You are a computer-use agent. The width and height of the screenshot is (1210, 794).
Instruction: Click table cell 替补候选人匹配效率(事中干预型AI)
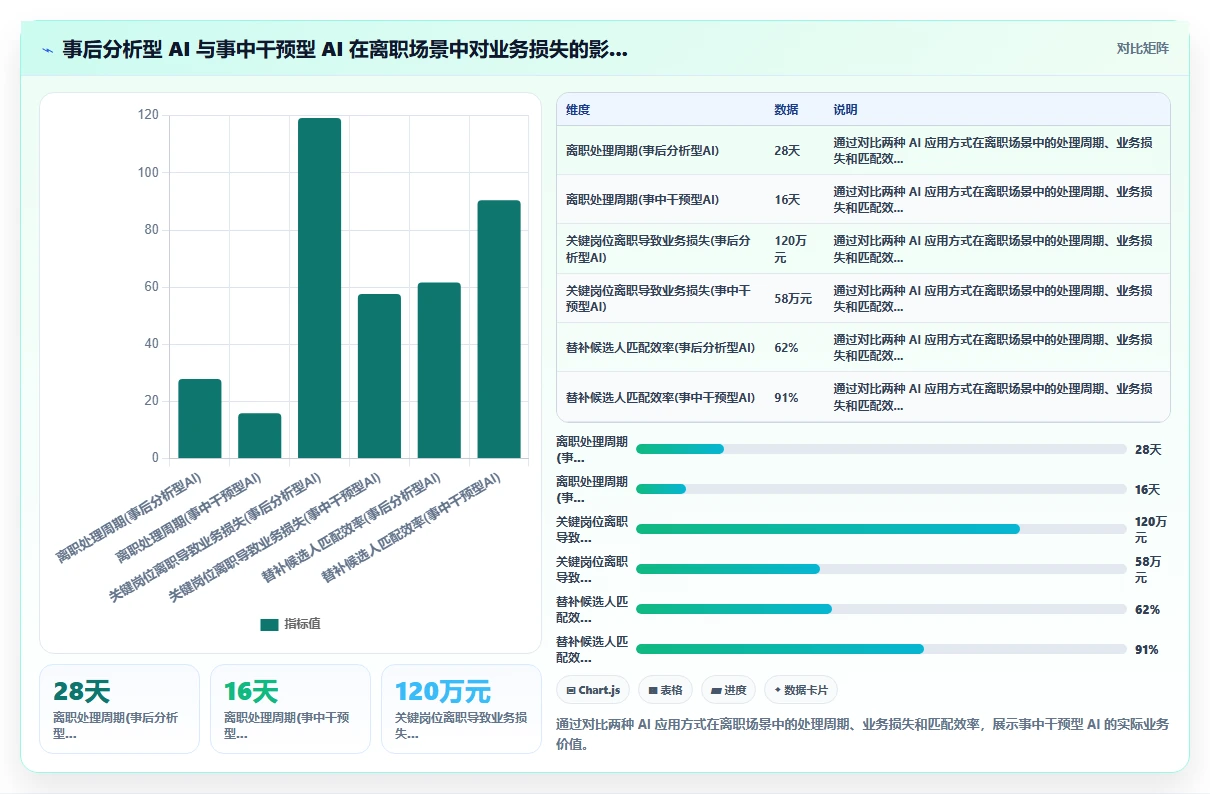pos(661,397)
